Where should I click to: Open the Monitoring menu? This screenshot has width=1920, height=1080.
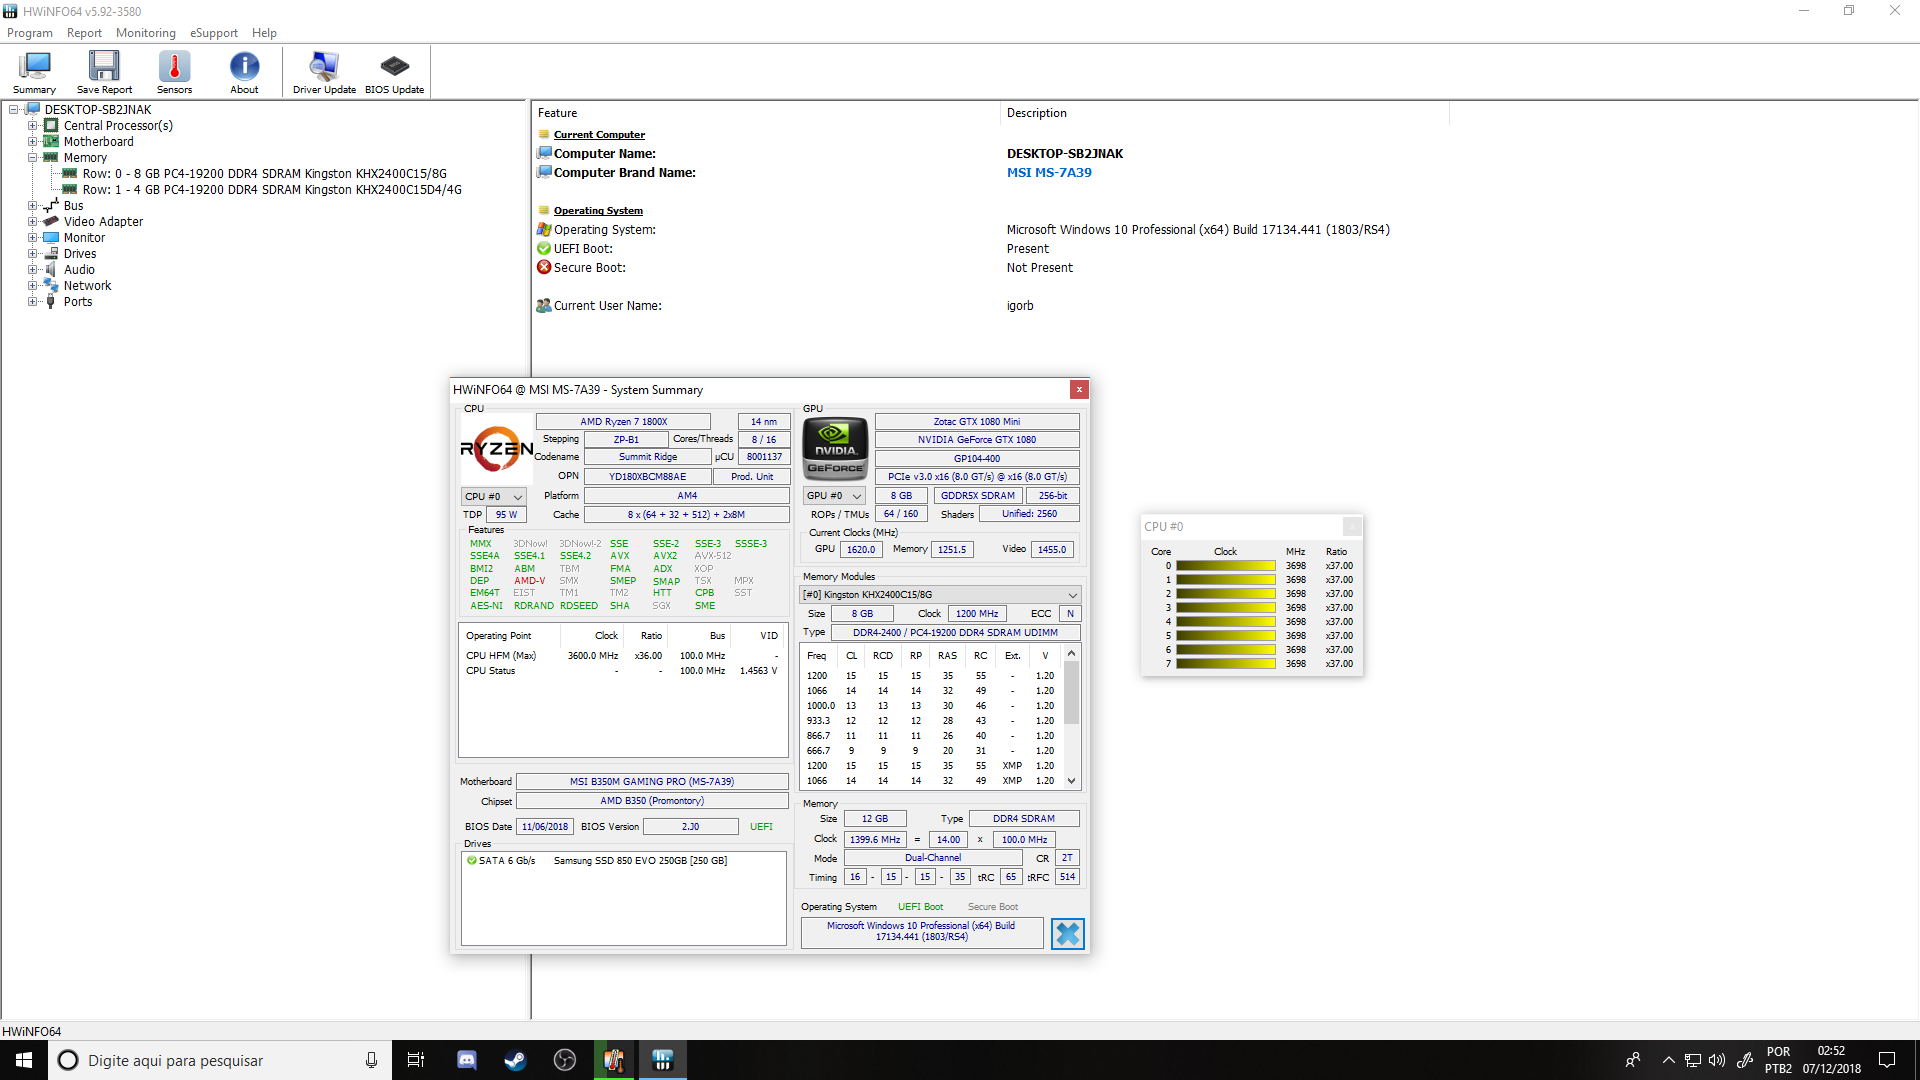146,33
